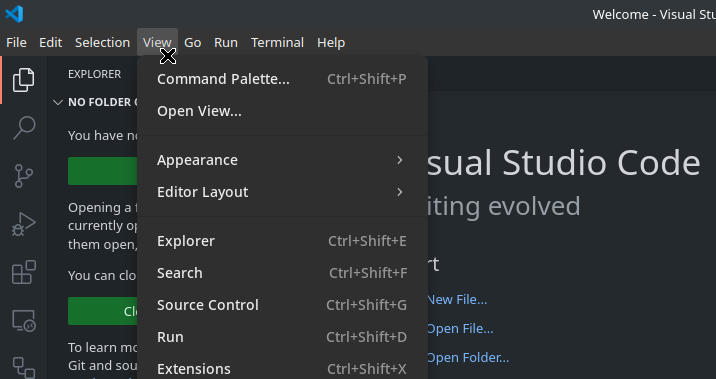Close the open View menu
Viewport: 716px width, 379px height.
coord(157,42)
